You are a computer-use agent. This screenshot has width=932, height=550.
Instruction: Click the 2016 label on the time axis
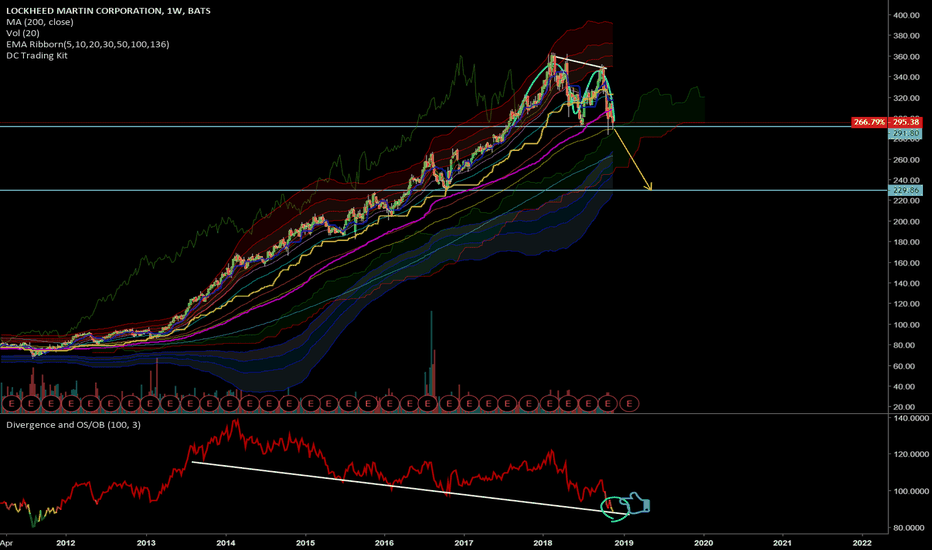(385, 542)
